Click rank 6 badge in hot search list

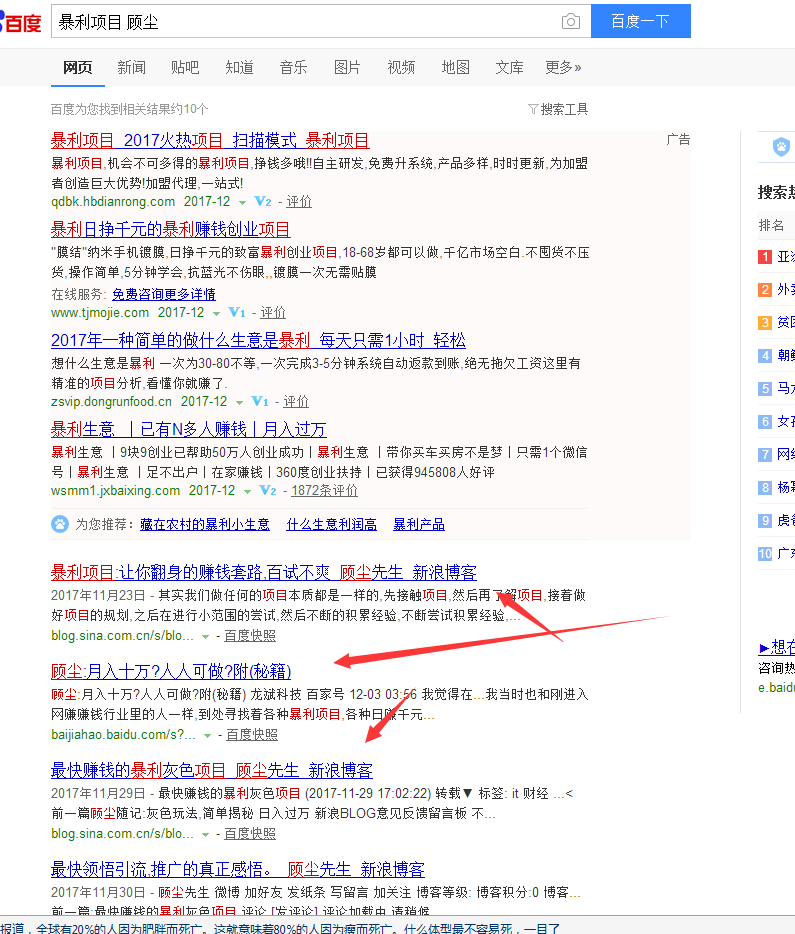(765, 422)
